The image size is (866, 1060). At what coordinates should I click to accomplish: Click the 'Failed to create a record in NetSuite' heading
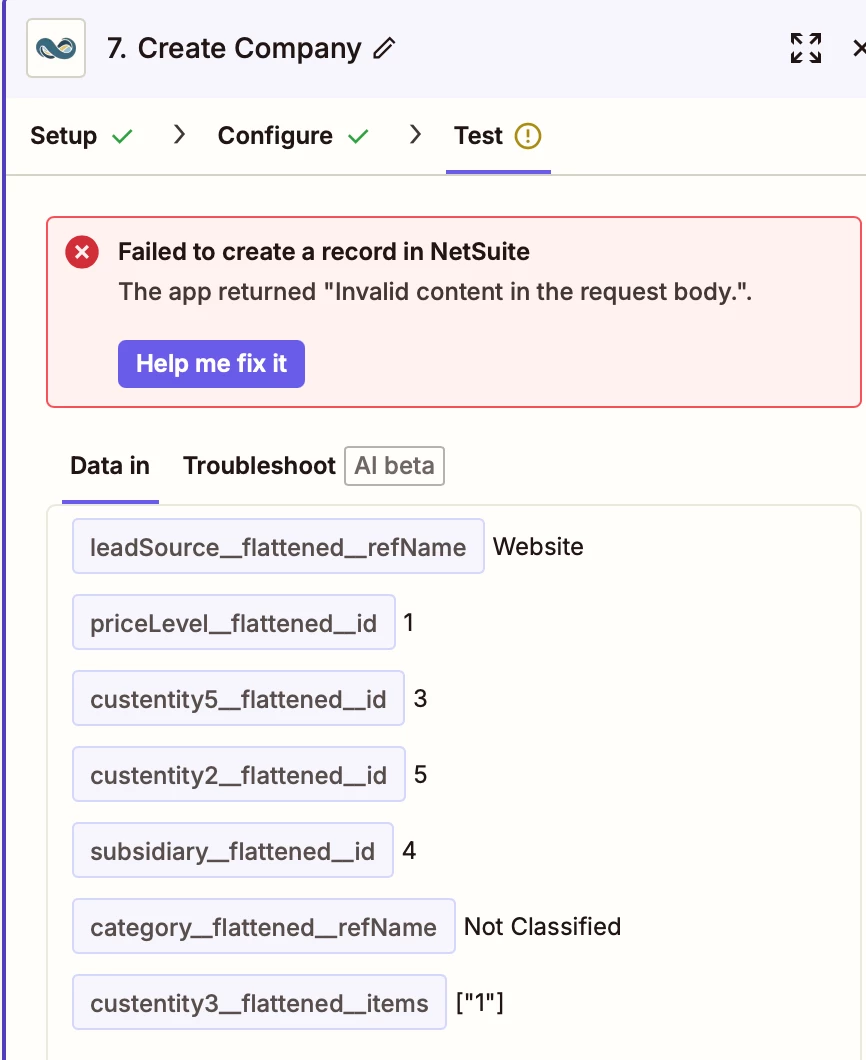[324, 251]
